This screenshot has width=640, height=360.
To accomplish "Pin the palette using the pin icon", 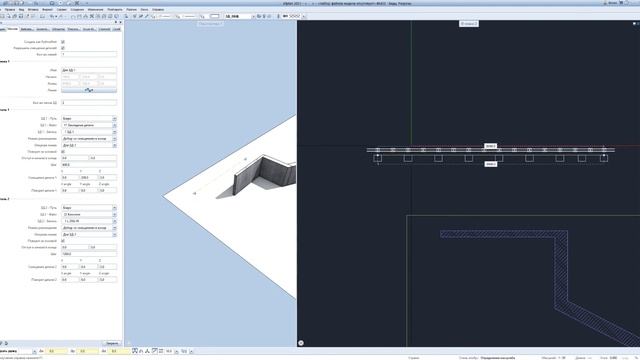I will click(x=116, y=22).
